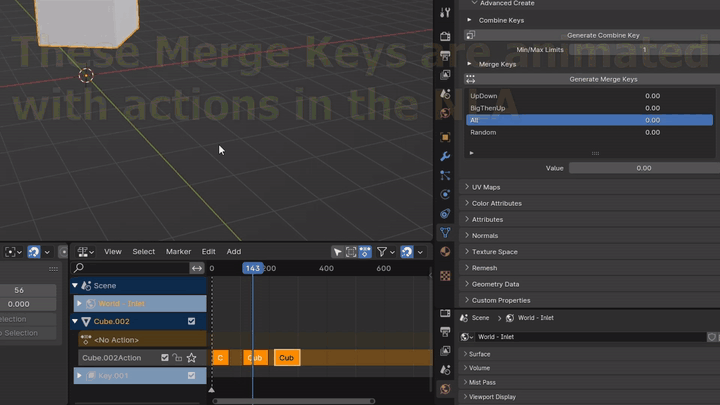
Task: Open the Tool properties tab
Action: (445, 13)
